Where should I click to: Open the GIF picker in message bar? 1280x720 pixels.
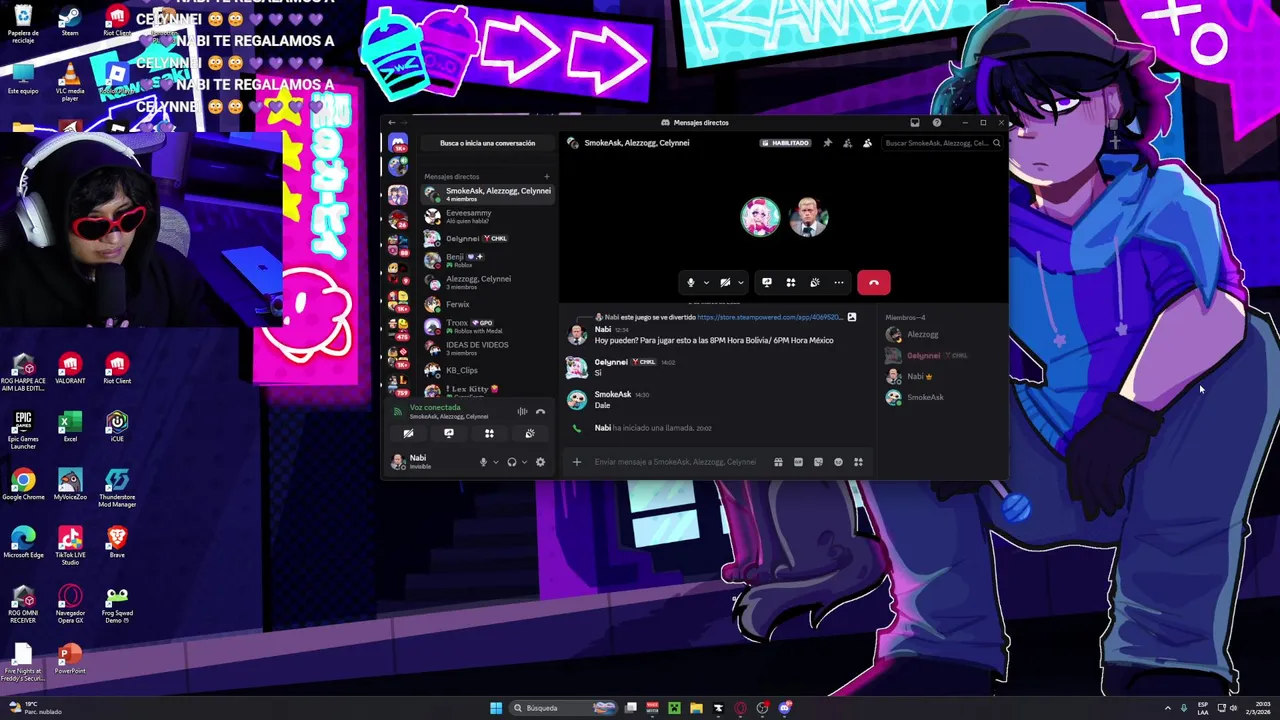click(798, 462)
